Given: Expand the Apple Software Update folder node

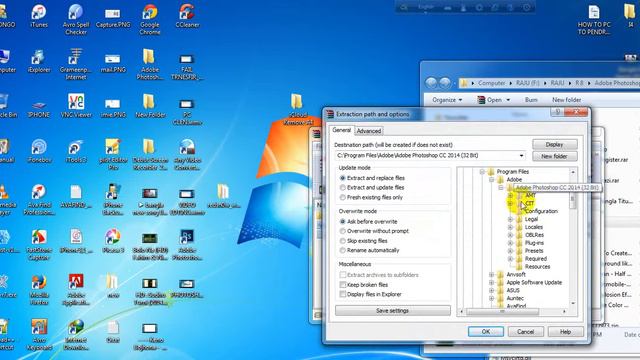Looking at the screenshot, I should tap(491, 282).
